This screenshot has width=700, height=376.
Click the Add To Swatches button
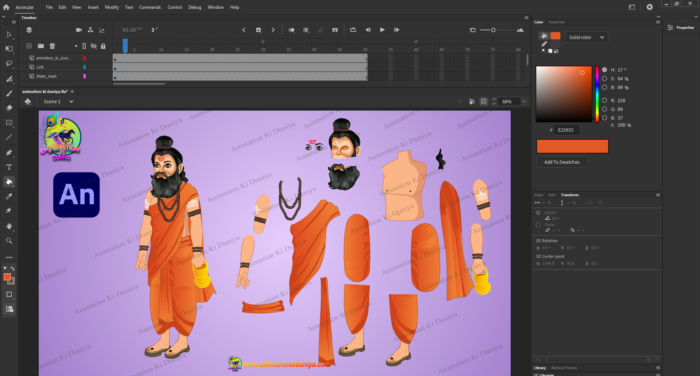tap(562, 162)
